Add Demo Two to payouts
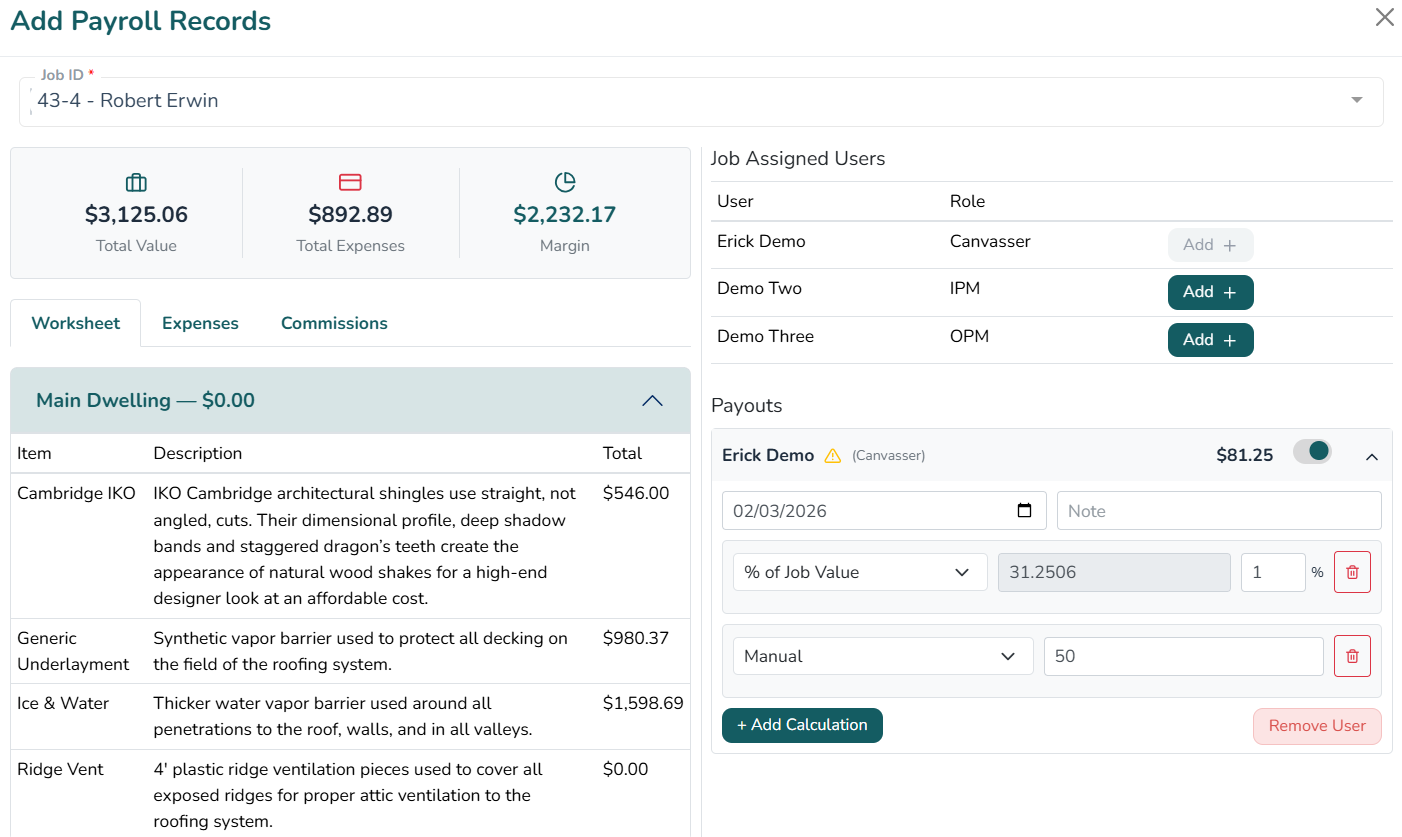The width and height of the screenshot is (1402, 837). (x=1210, y=292)
